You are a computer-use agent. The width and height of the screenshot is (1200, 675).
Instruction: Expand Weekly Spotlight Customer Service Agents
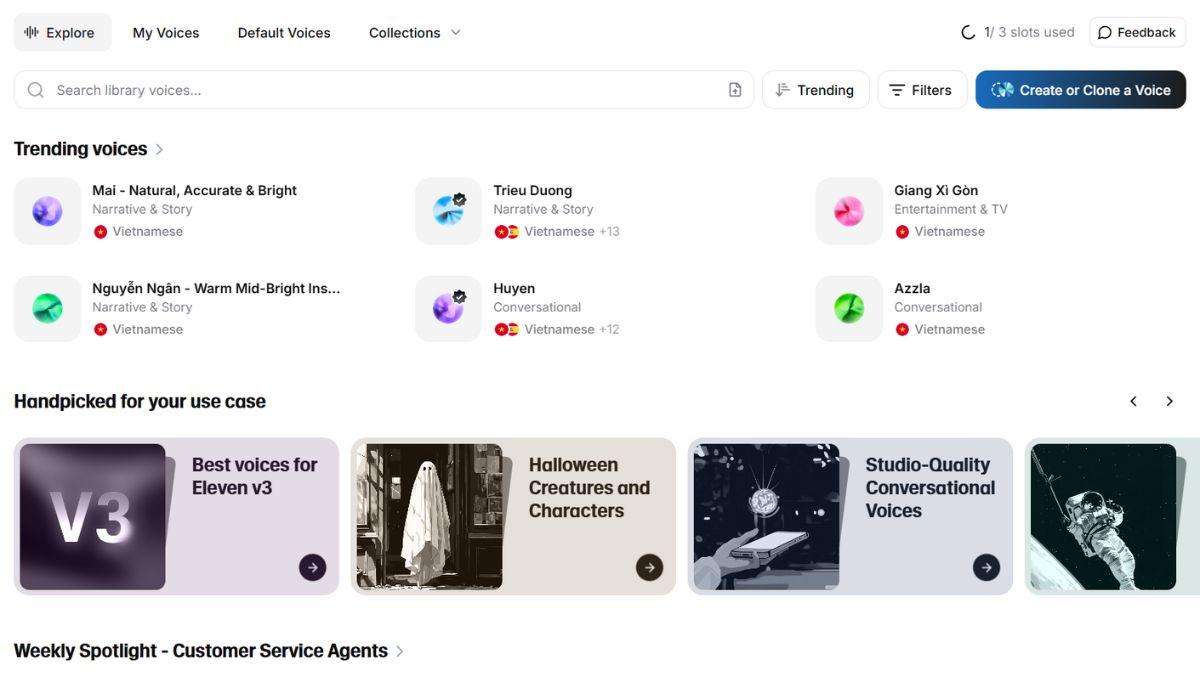[399, 651]
